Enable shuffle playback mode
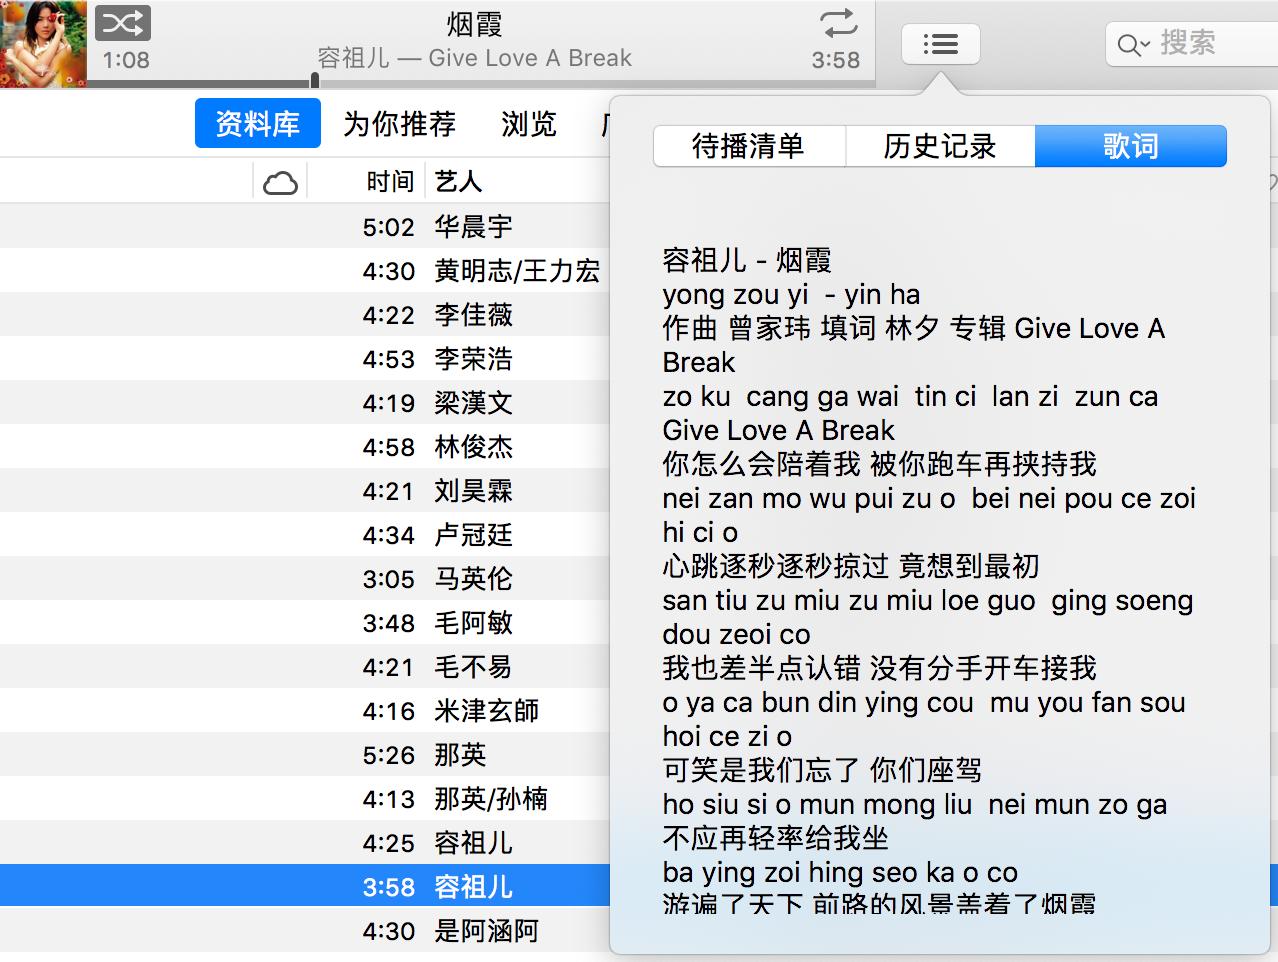The image size is (1278, 962). [x=122, y=22]
